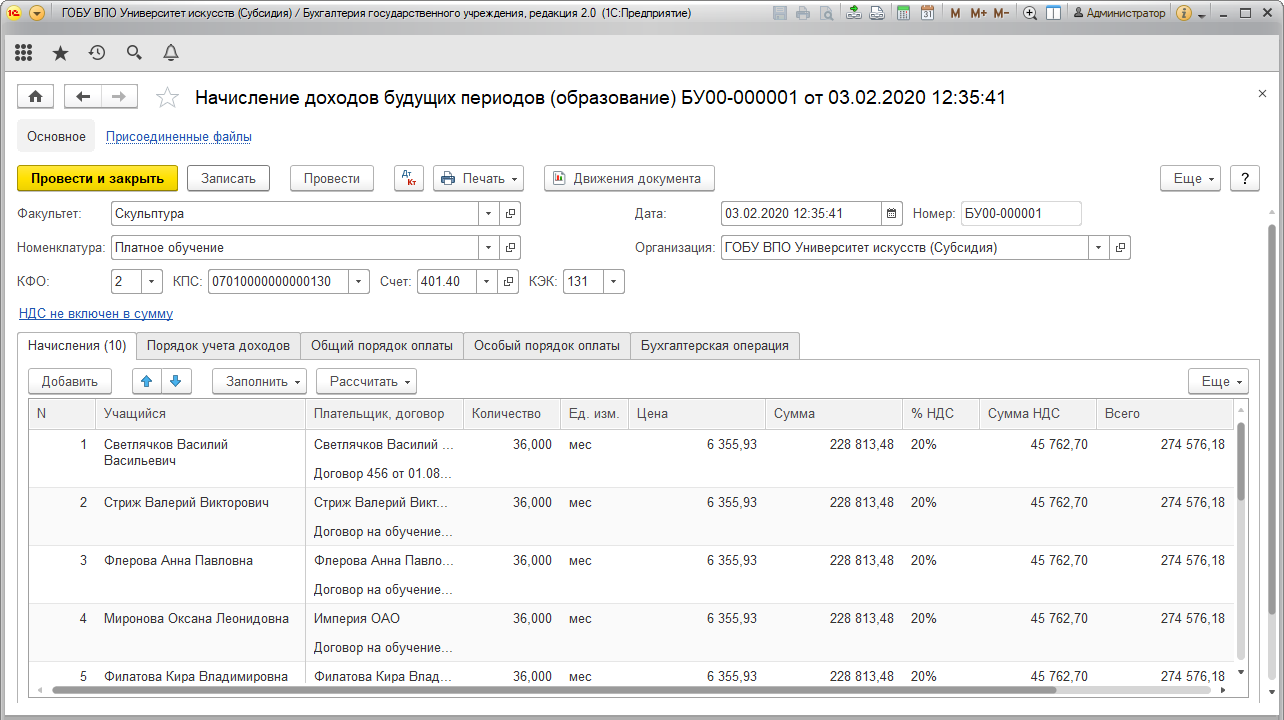Go to the Home page icon
The image size is (1284, 720).
coord(36,96)
